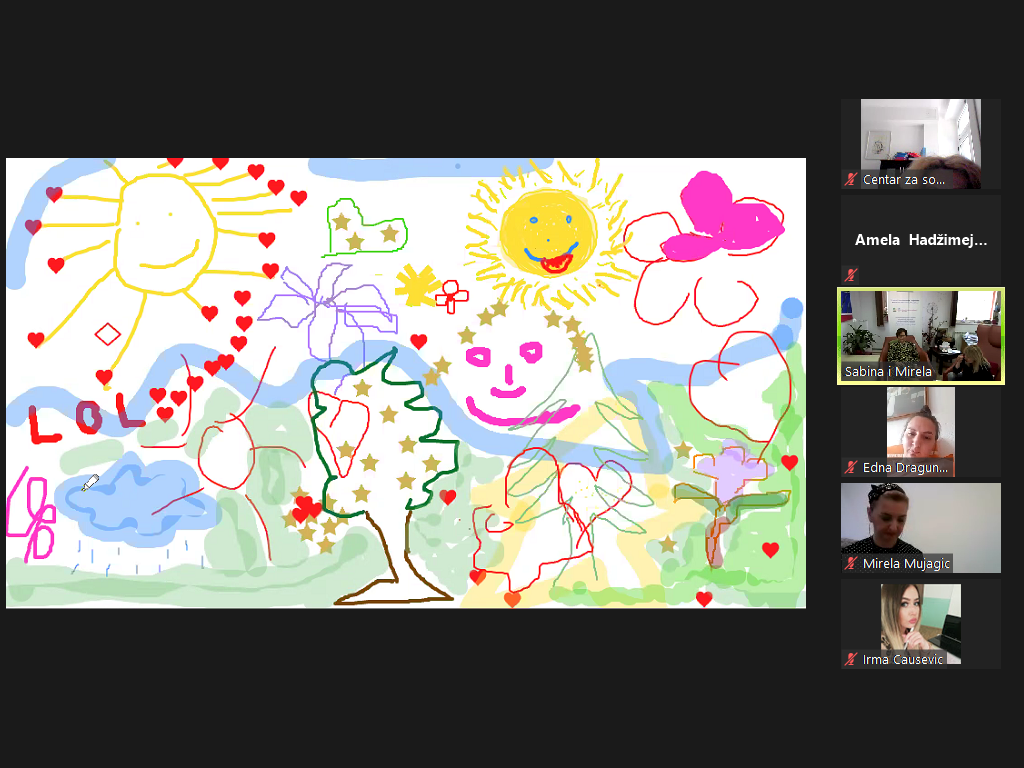1024x768 pixels.
Task: Click the Amela Hadžimej name tile
Action: [920, 240]
